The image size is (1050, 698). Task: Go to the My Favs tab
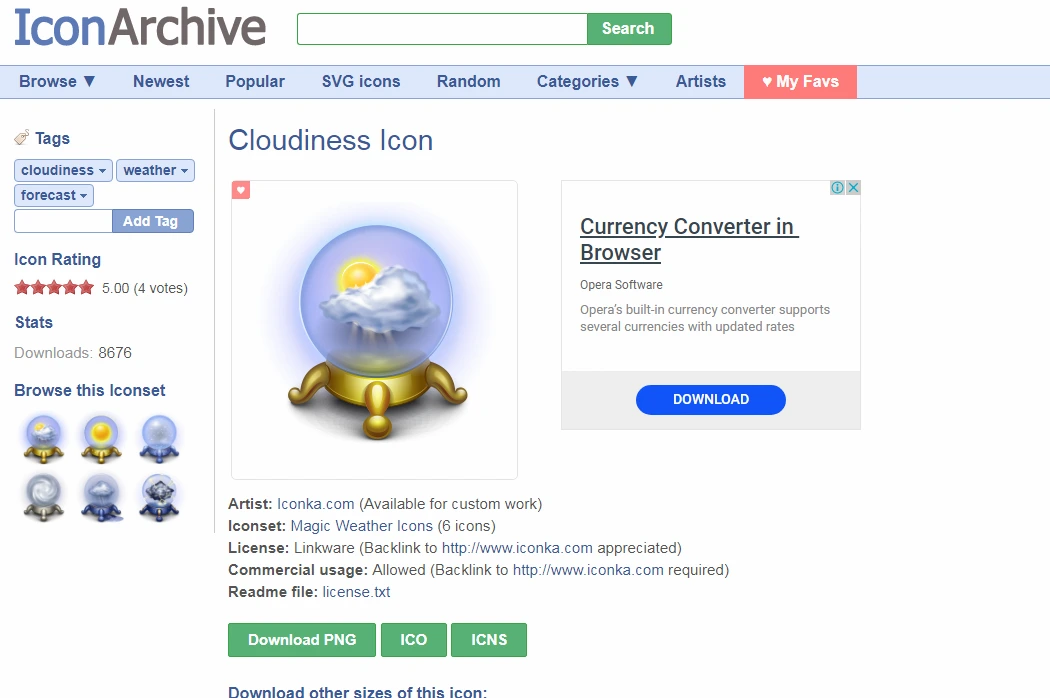click(800, 82)
